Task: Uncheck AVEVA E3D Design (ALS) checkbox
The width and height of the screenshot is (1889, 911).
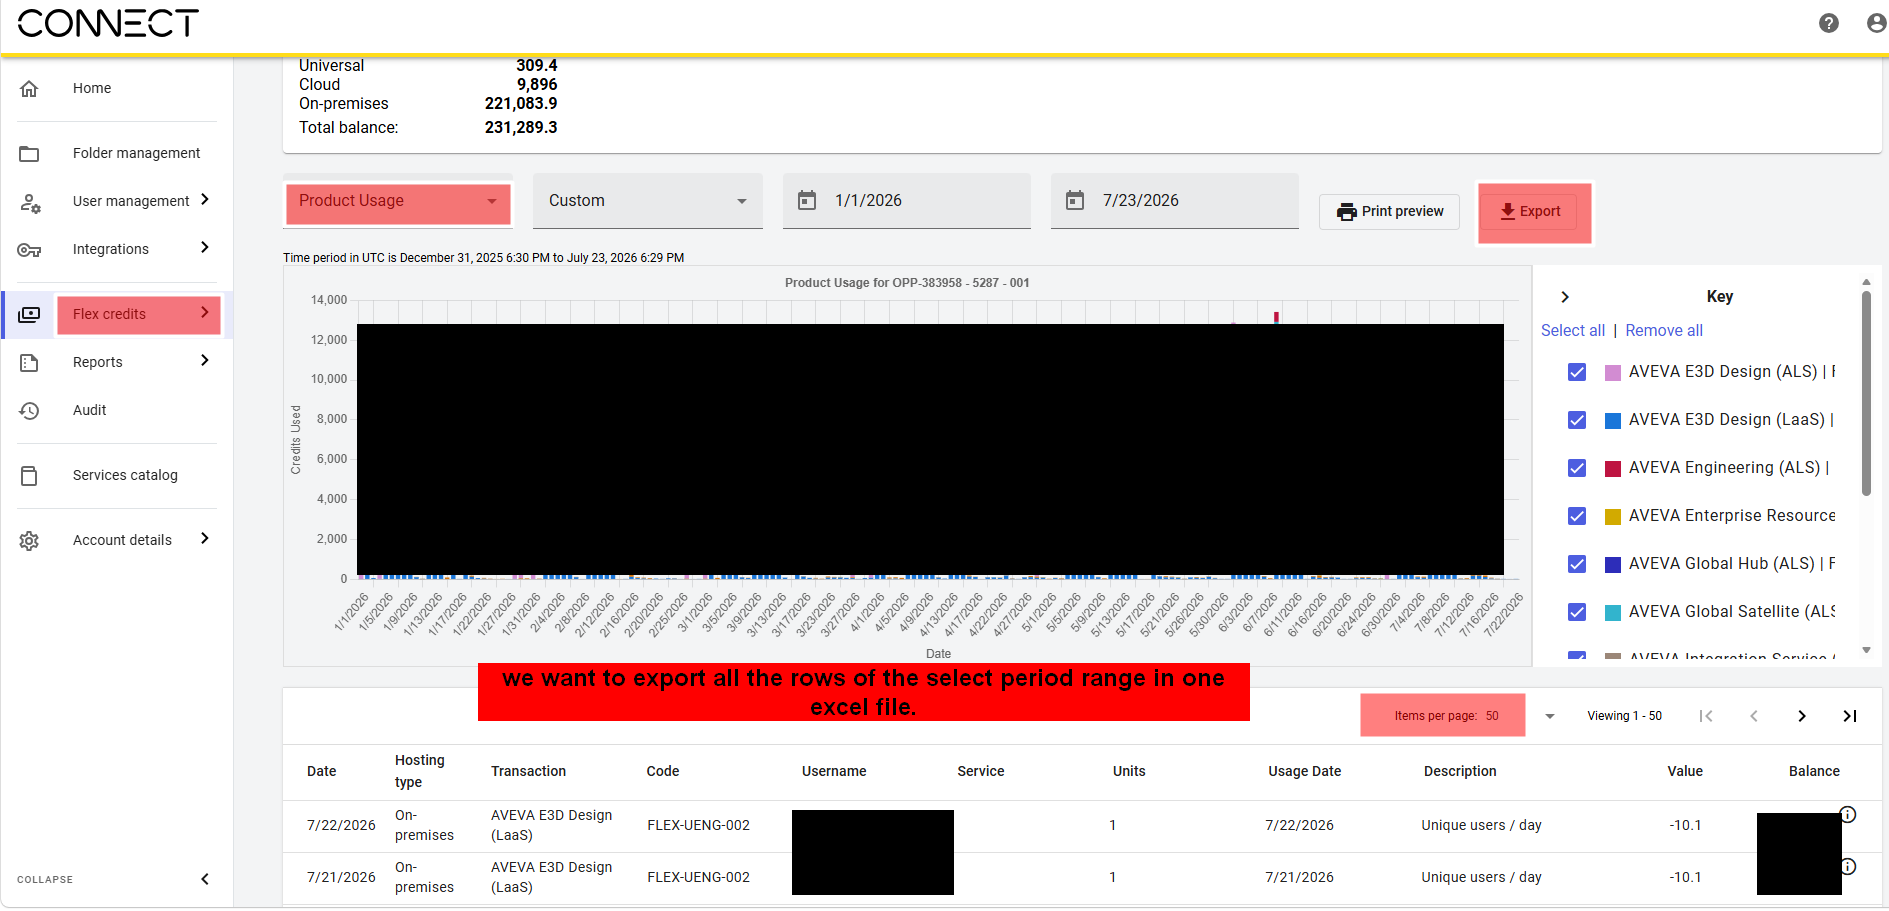Action: (x=1577, y=372)
